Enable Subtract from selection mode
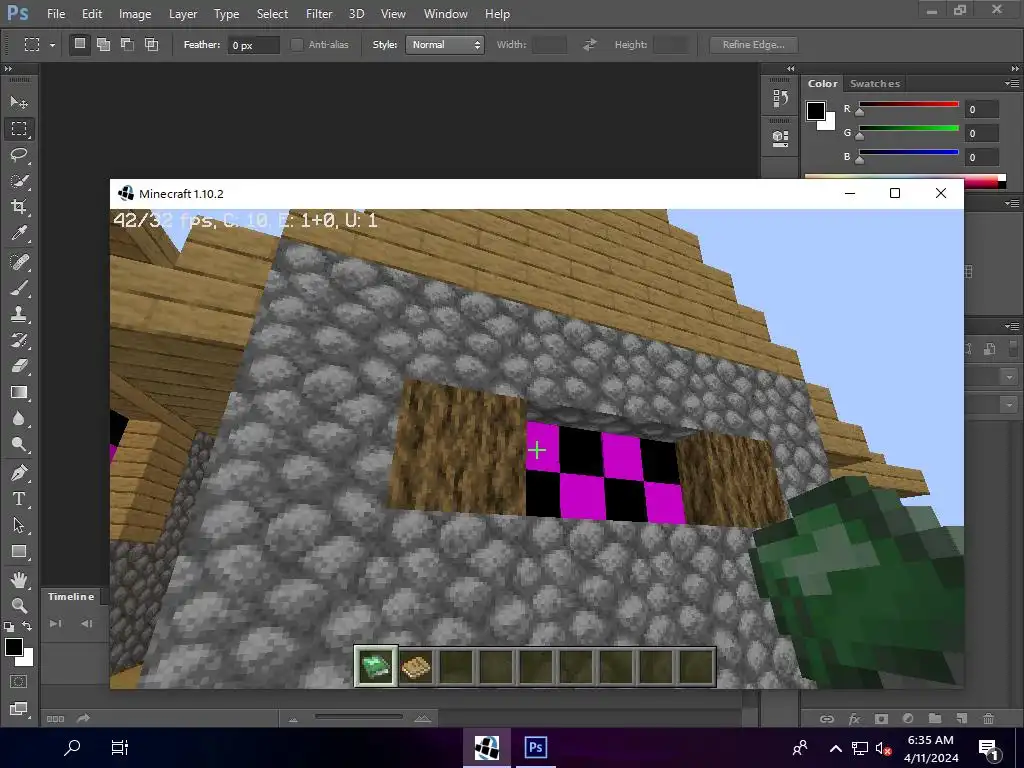 (127, 44)
